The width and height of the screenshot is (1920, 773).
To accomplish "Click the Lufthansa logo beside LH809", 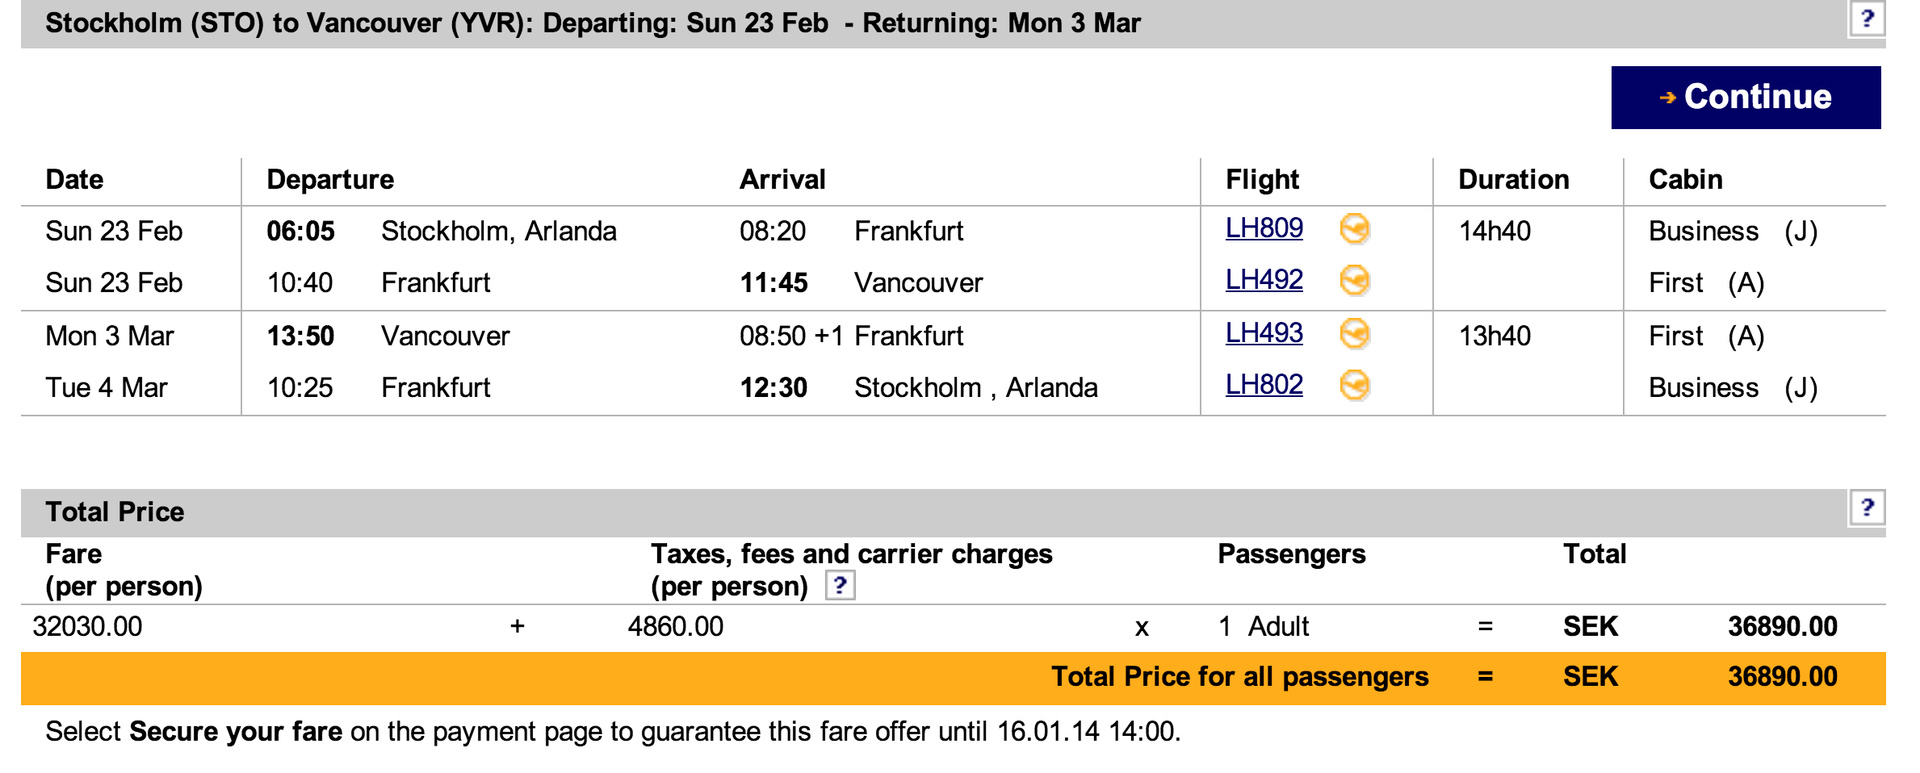I will click(x=1354, y=229).
